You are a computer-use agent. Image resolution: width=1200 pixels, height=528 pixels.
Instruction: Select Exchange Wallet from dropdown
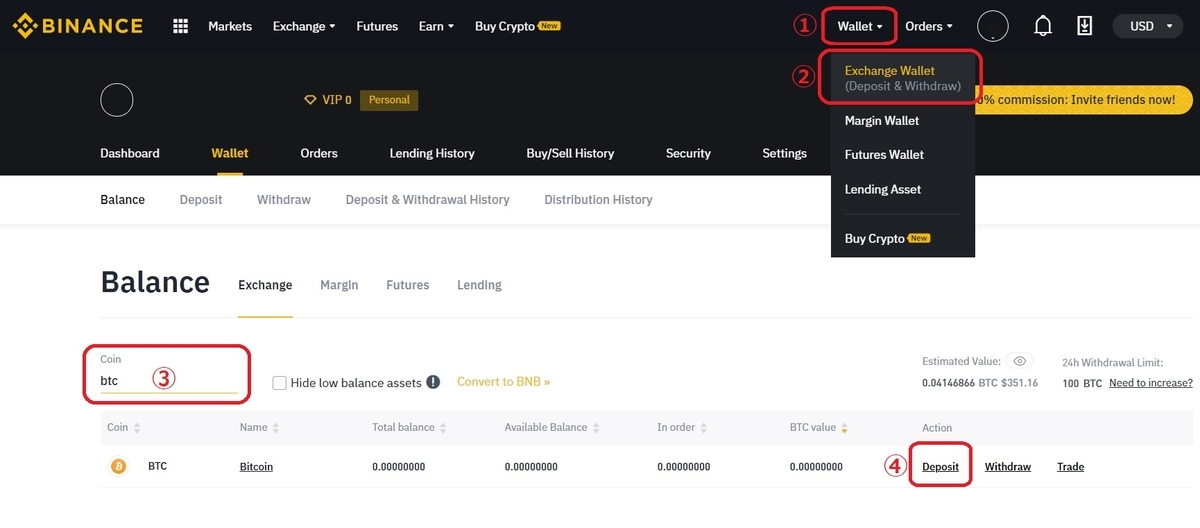click(902, 78)
